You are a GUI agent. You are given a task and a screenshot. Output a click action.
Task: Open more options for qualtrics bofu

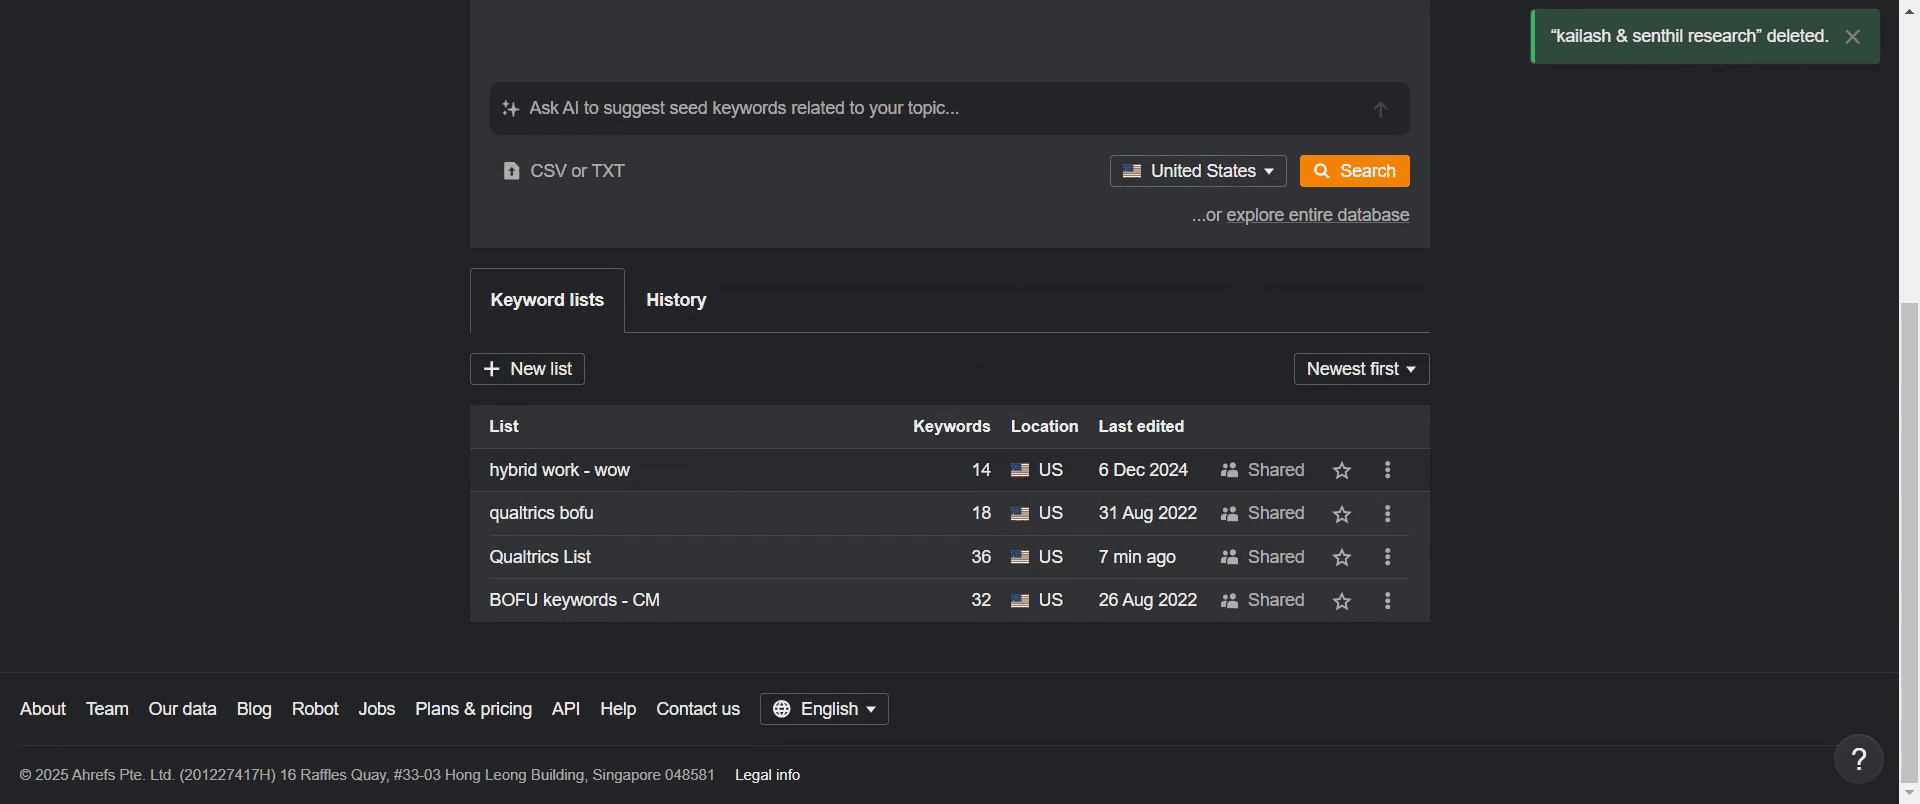(x=1387, y=514)
